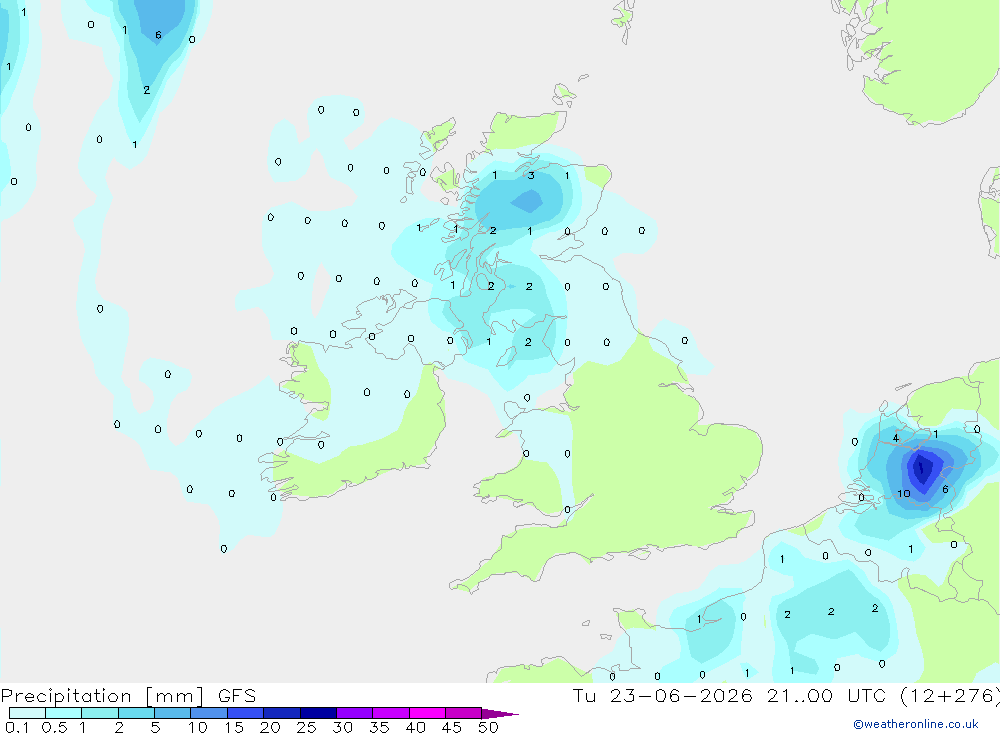Screen dimensions: 1000x733
Task: Click the 35–40 mm legend color swatch
Action: tap(390, 713)
